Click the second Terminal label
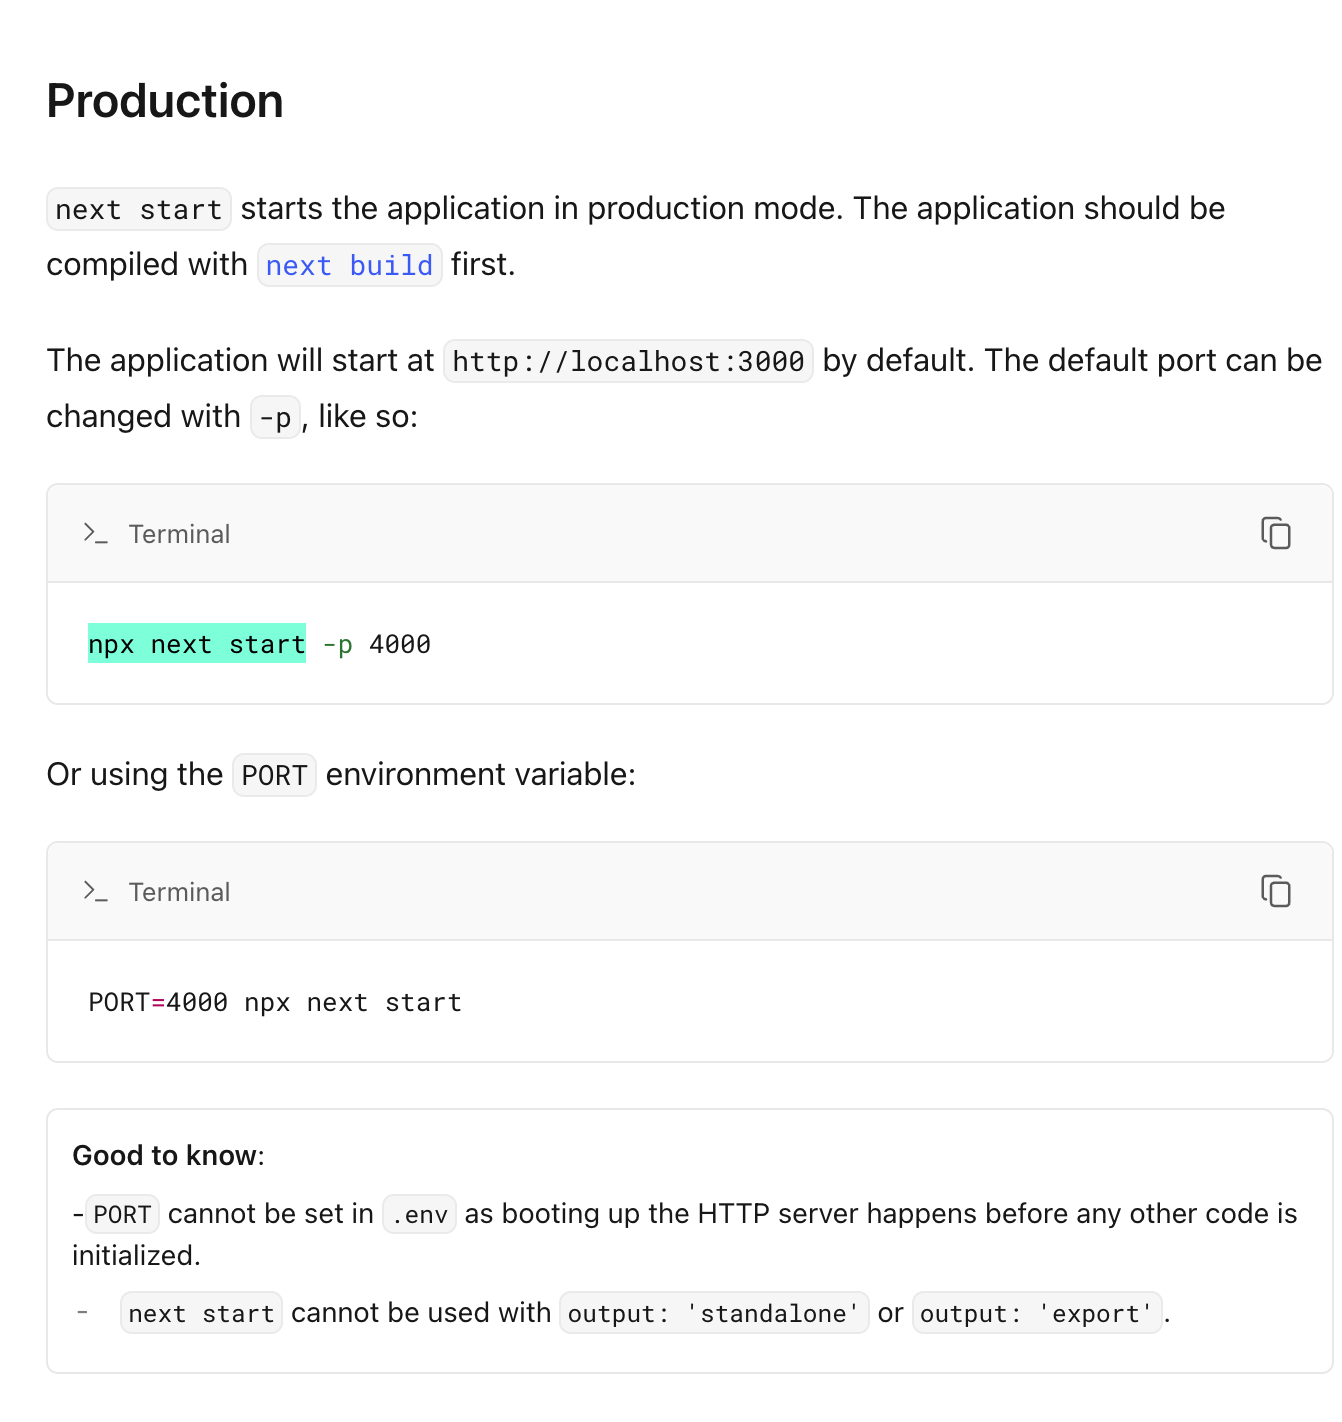Image resolution: width=1342 pixels, height=1422 pixels. pyautogui.click(x=180, y=892)
